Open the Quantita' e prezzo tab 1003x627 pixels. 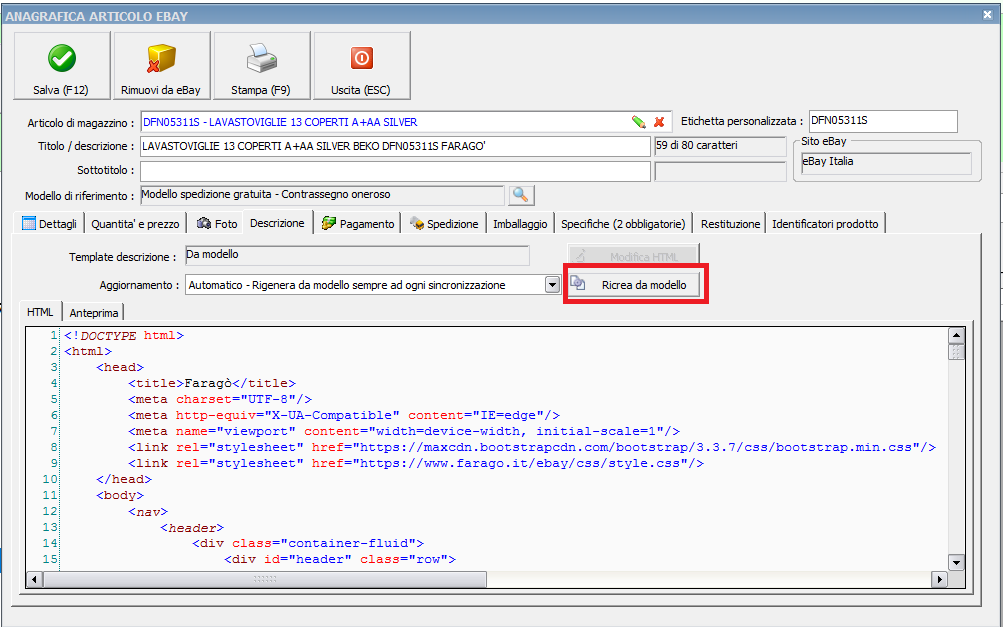(x=136, y=224)
